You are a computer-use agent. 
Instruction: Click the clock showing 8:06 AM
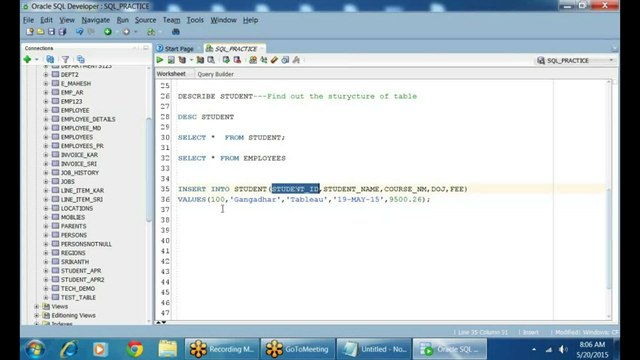click(x=592, y=344)
